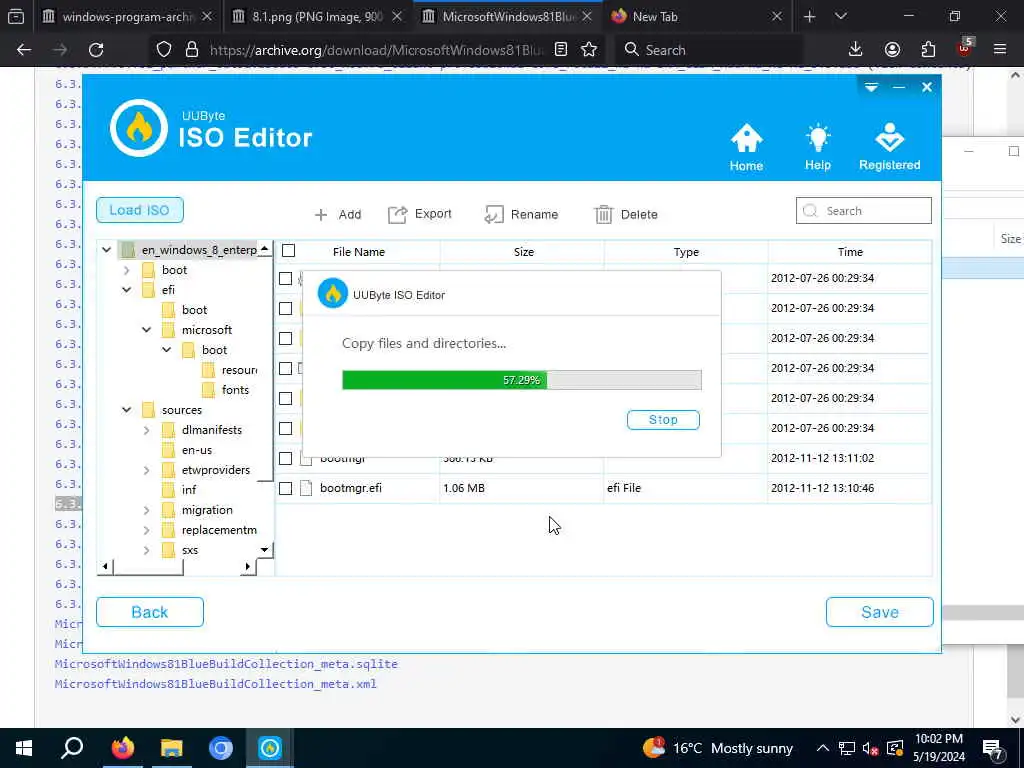
Task: Click the Back button
Action: (x=150, y=612)
